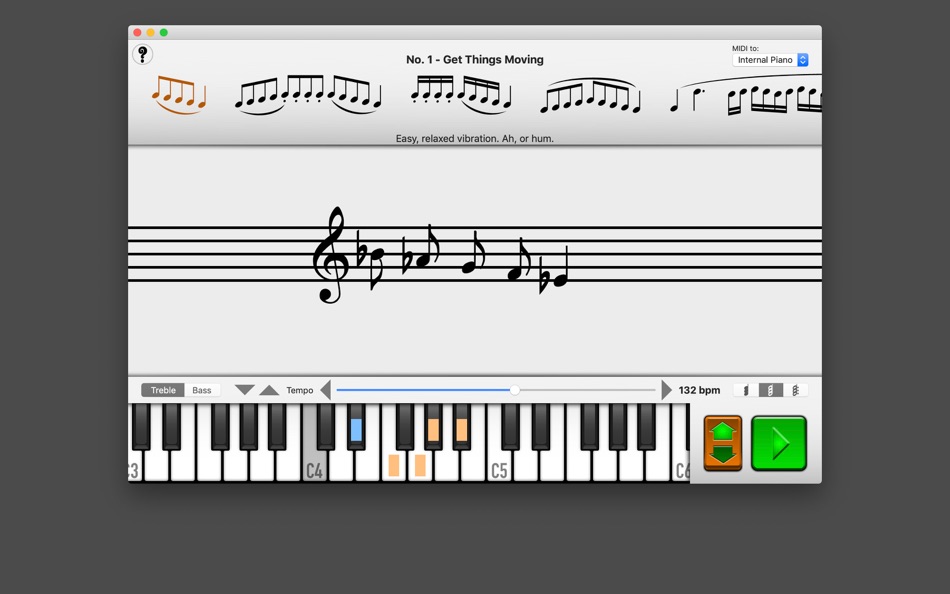Open the MIDI to output dropdown
The height and width of the screenshot is (594, 950).
tap(770, 60)
